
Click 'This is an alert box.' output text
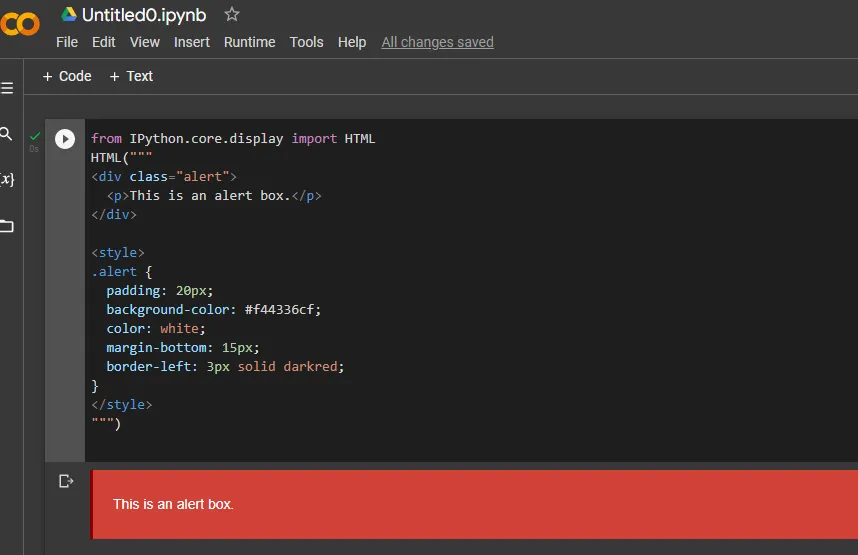[173, 504]
